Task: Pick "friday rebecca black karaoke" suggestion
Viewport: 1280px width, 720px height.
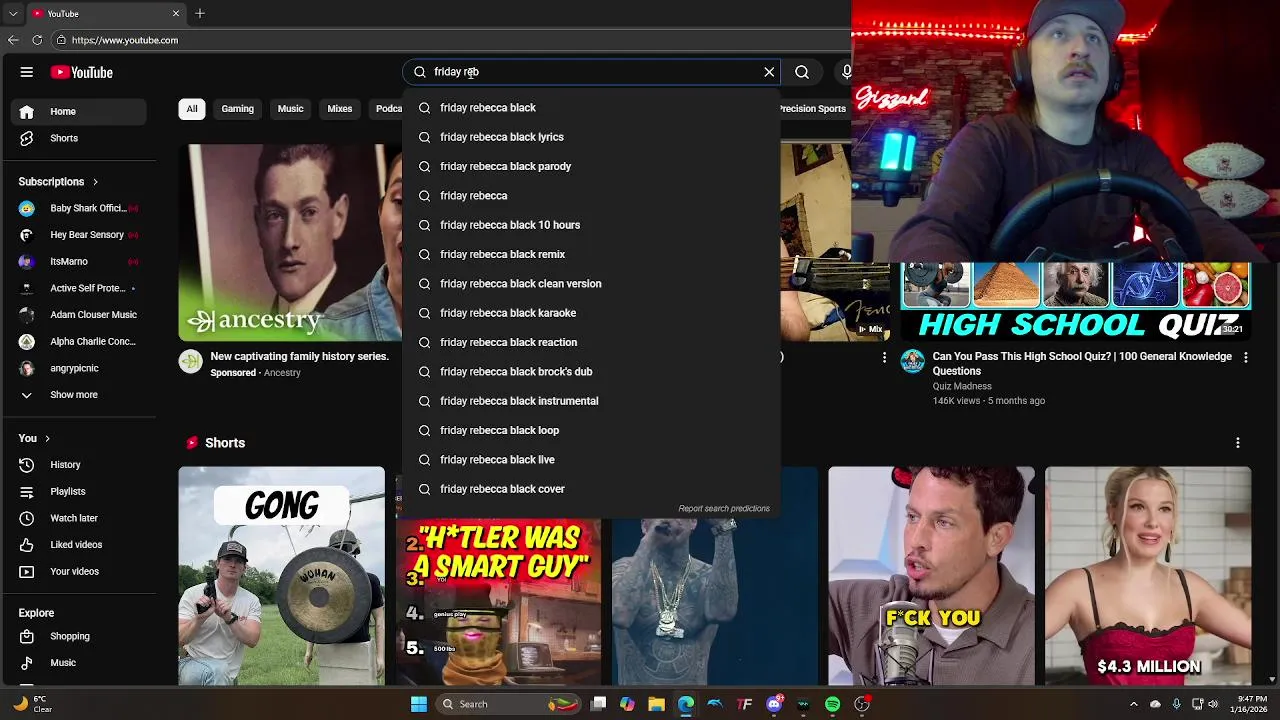Action: (591, 313)
